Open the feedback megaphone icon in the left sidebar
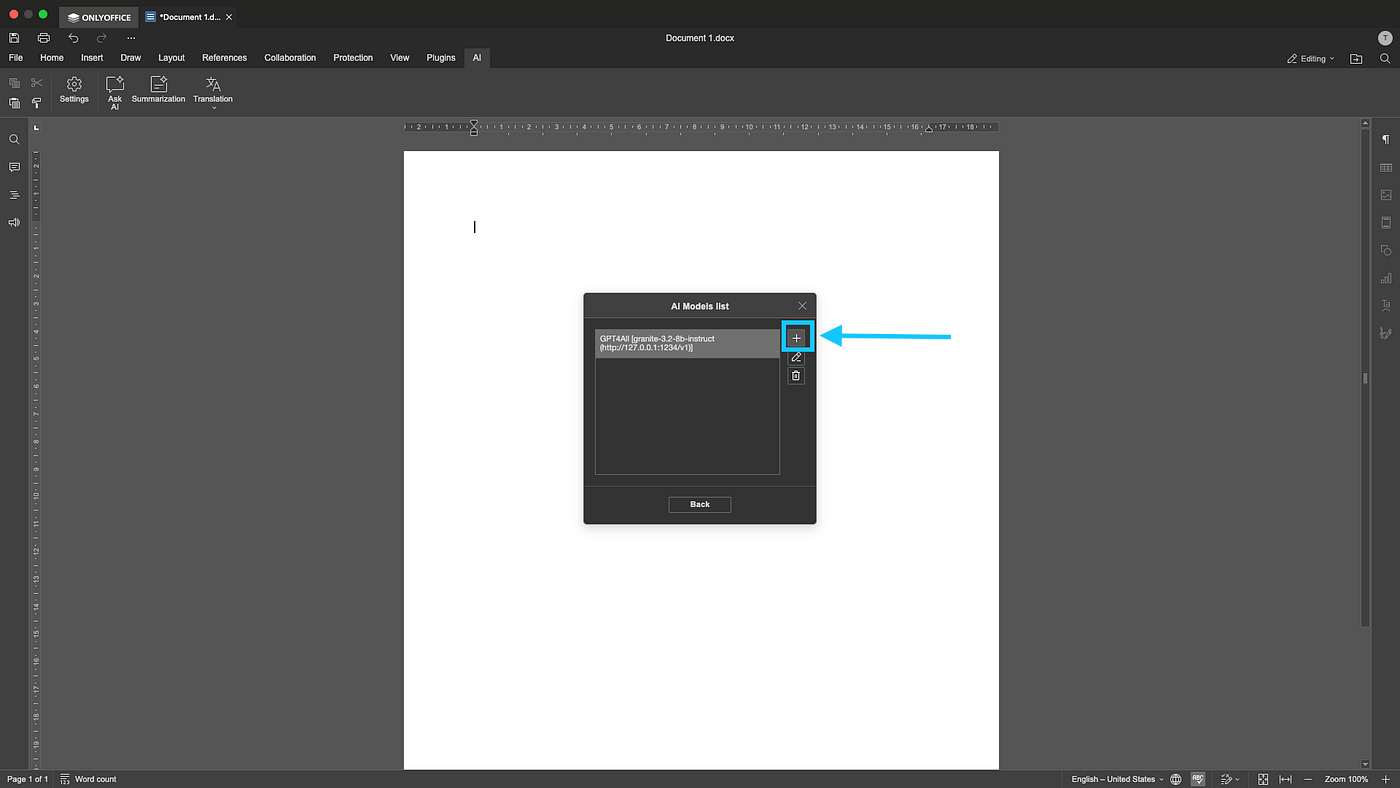 click(x=14, y=222)
